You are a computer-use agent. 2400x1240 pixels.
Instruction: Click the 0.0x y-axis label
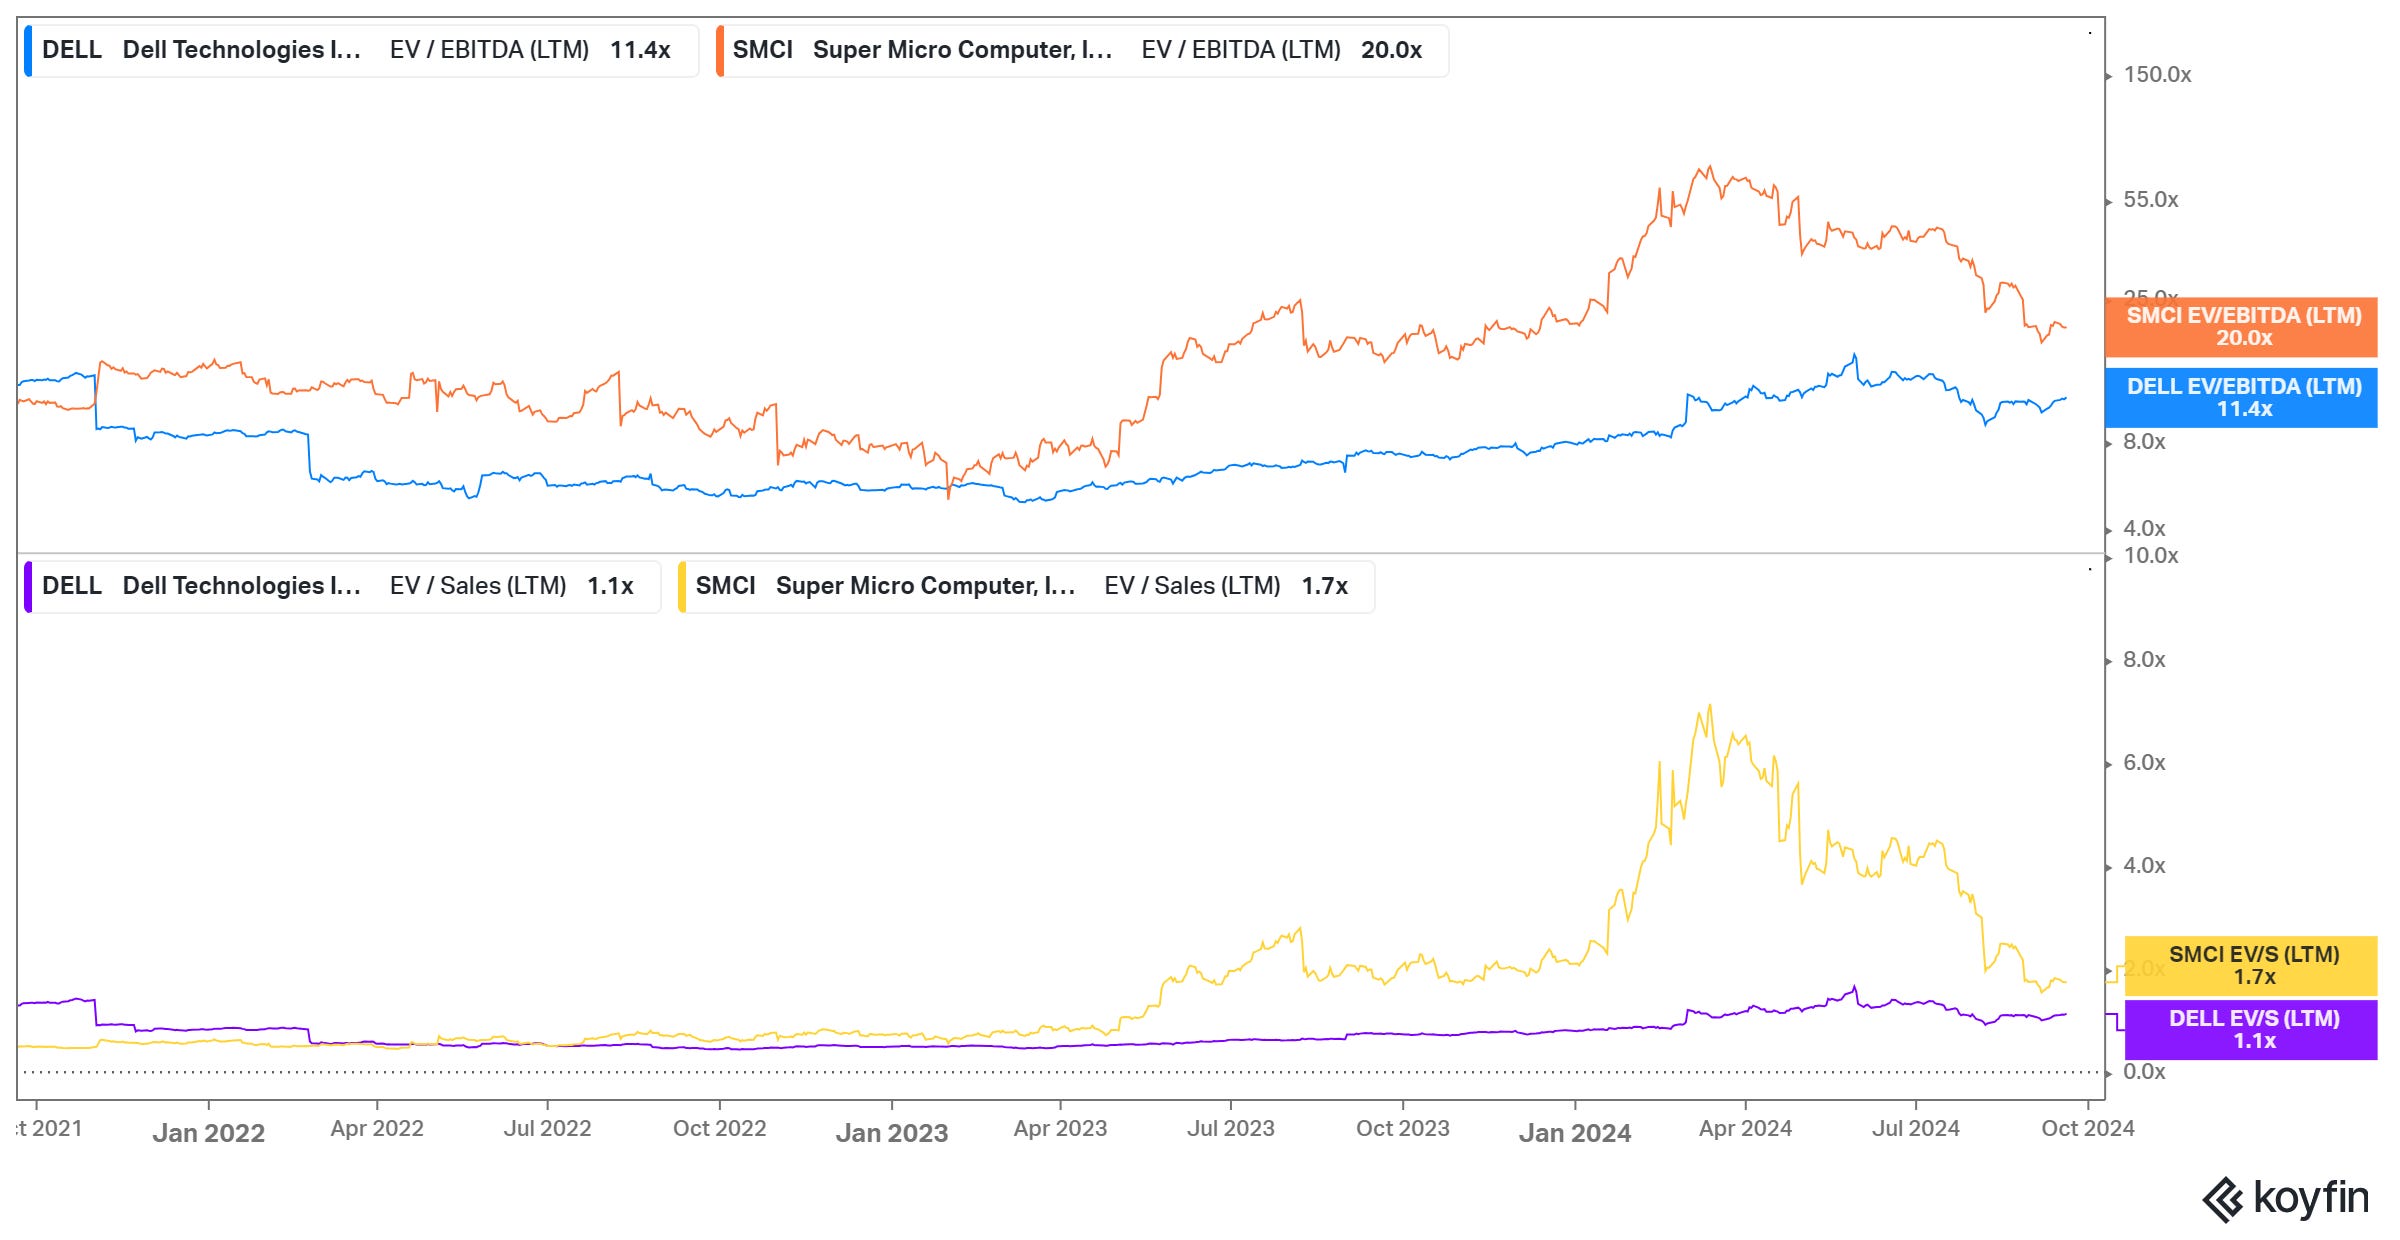[2144, 1072]
